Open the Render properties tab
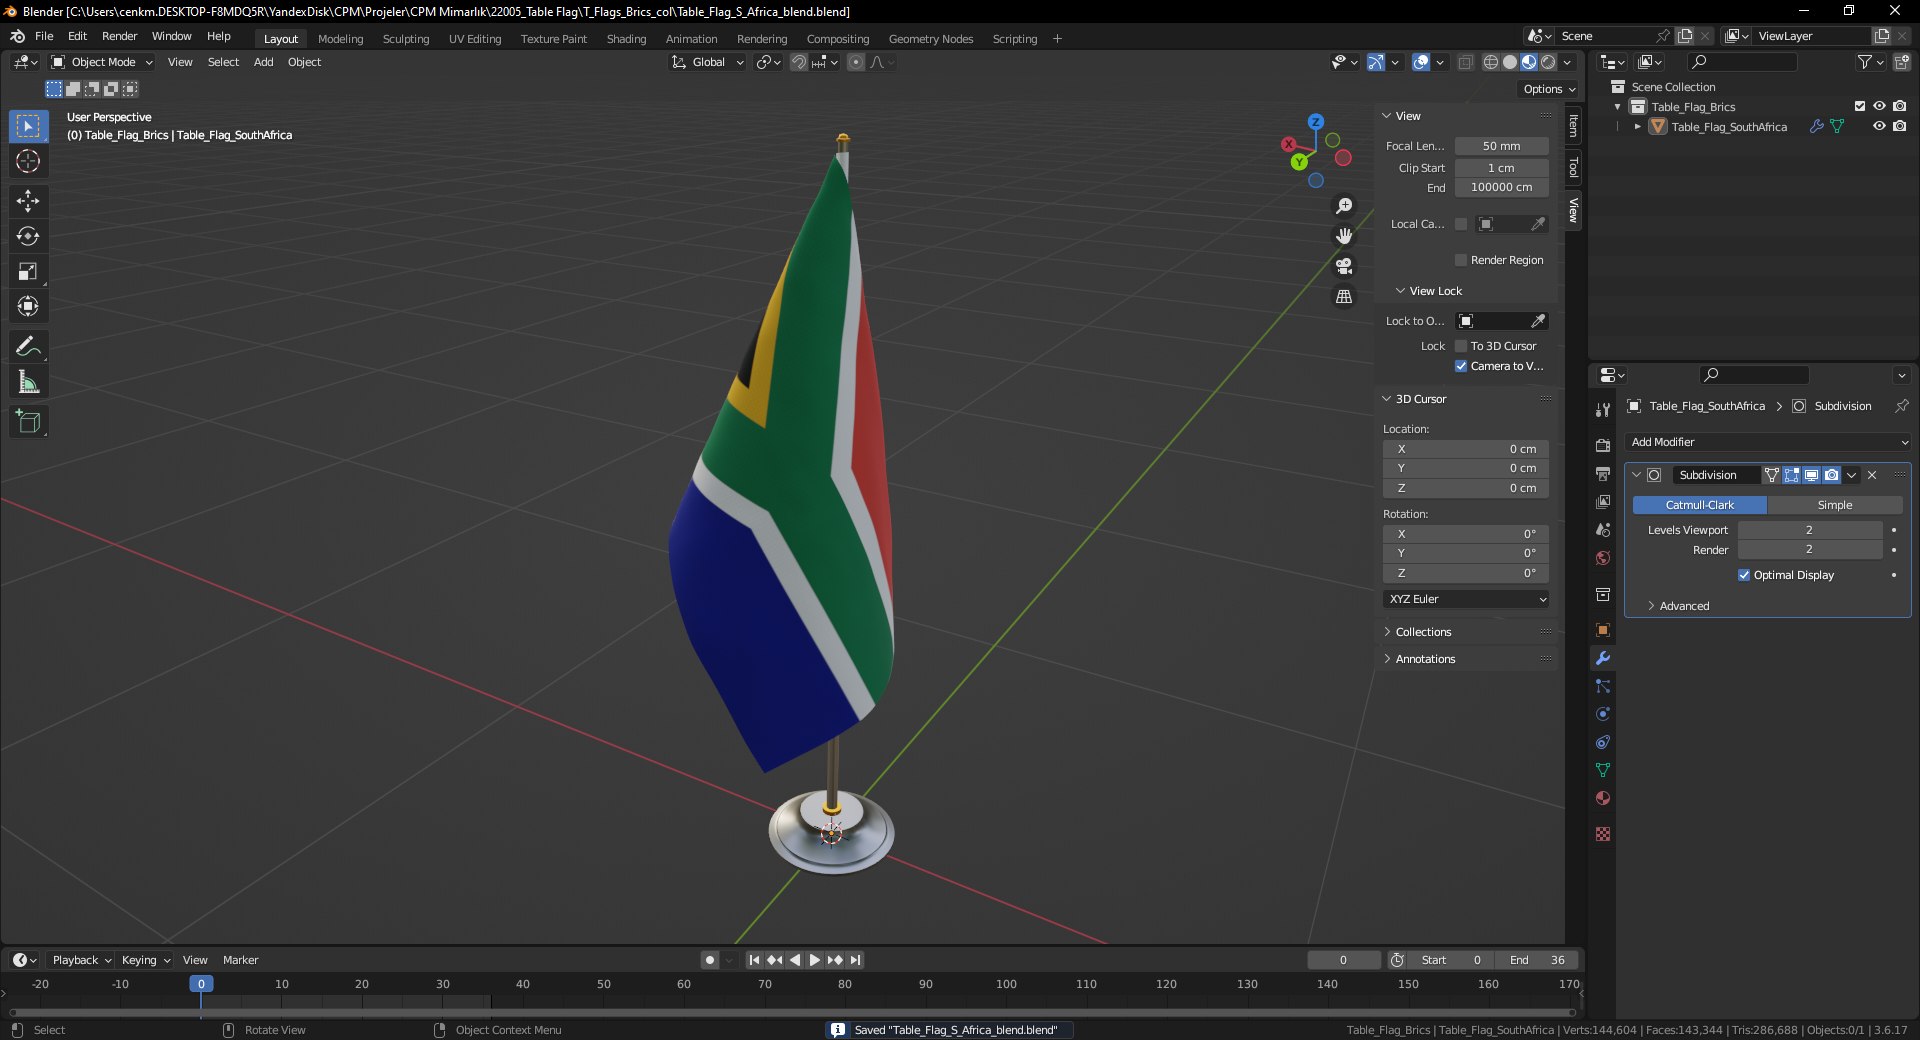1920x1040 pixels. [1603, 445]
